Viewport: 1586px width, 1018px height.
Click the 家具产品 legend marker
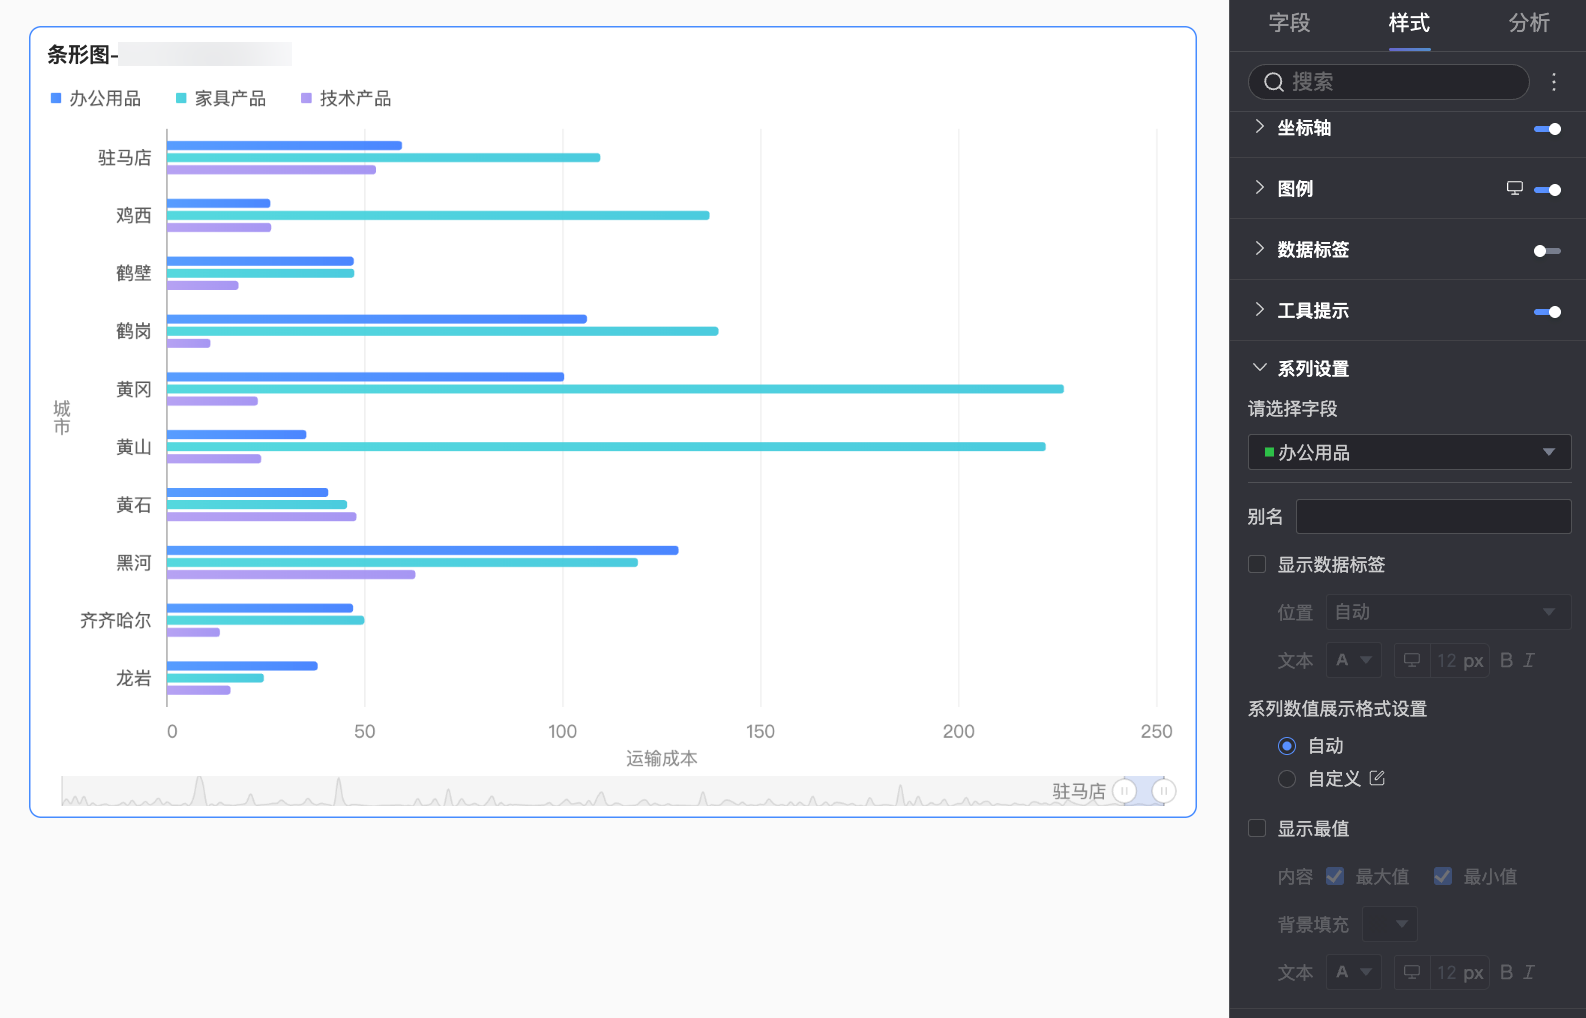click(181, 98)
